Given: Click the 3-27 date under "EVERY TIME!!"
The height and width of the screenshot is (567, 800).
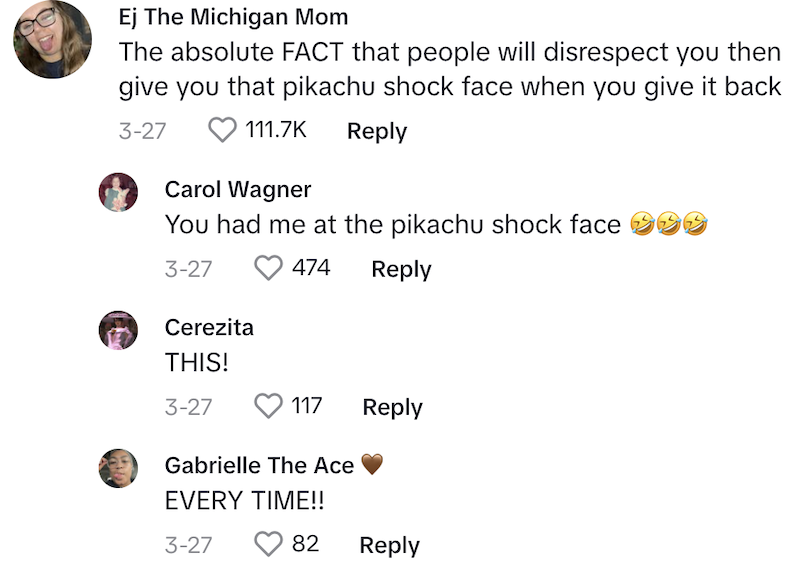Looking at the screenshot, I should coord(188,545).
